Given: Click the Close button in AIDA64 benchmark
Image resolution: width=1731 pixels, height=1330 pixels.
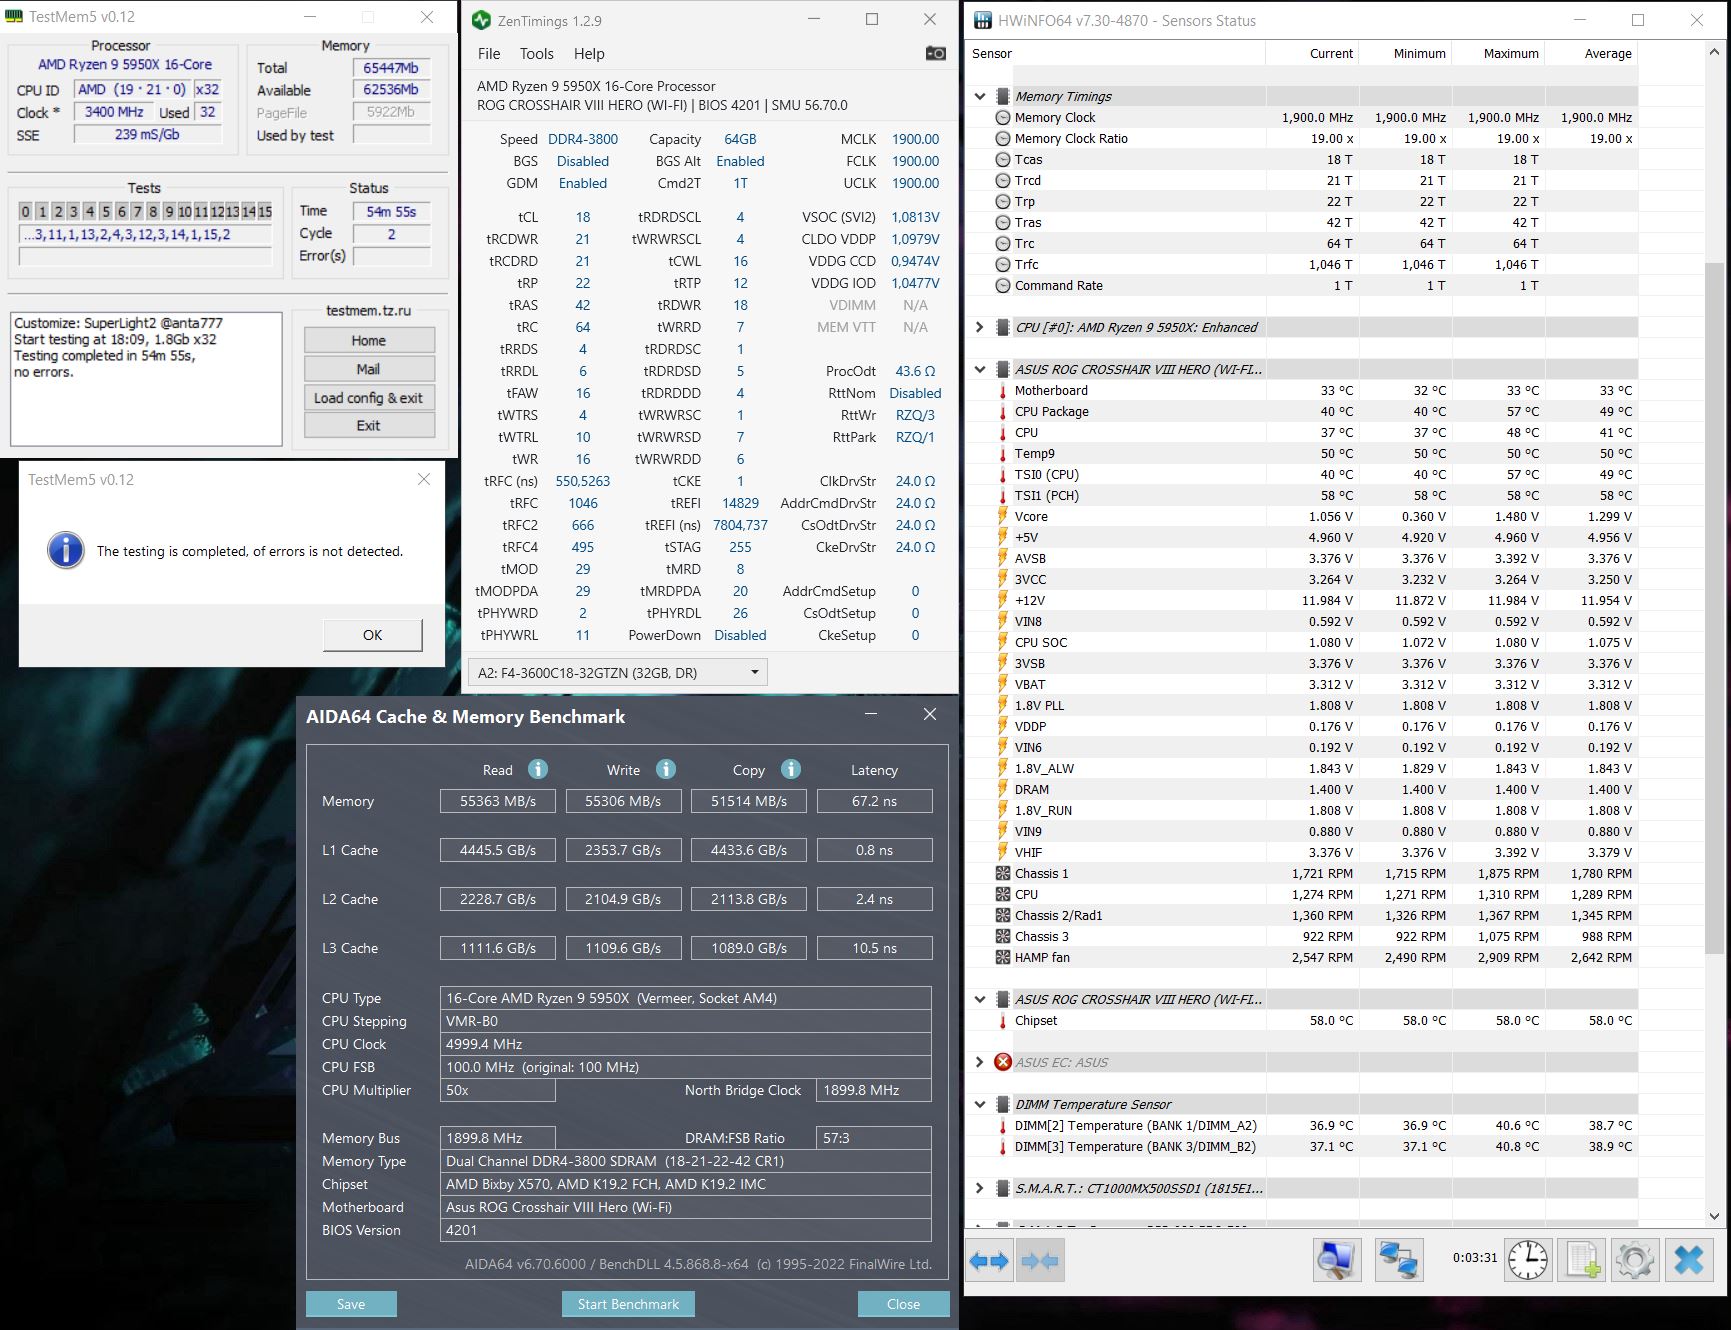Looking at the screenshot, I should pyautogui.click(x=903, y=1304).
